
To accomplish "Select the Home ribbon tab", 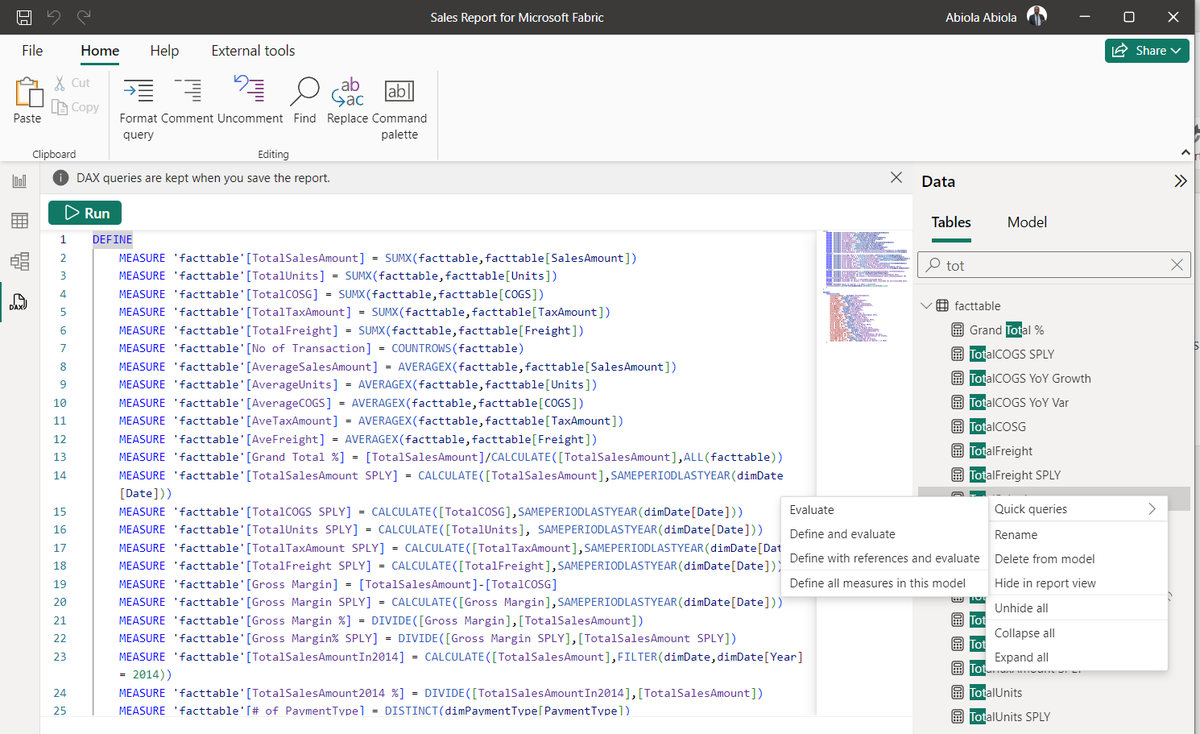I will (x=100, y=50).
